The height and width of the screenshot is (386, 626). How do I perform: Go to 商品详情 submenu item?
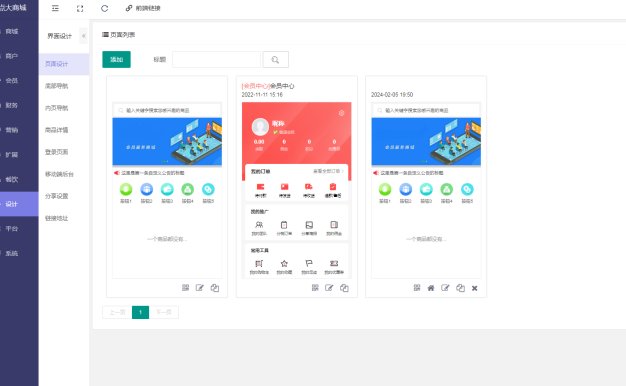56,130
